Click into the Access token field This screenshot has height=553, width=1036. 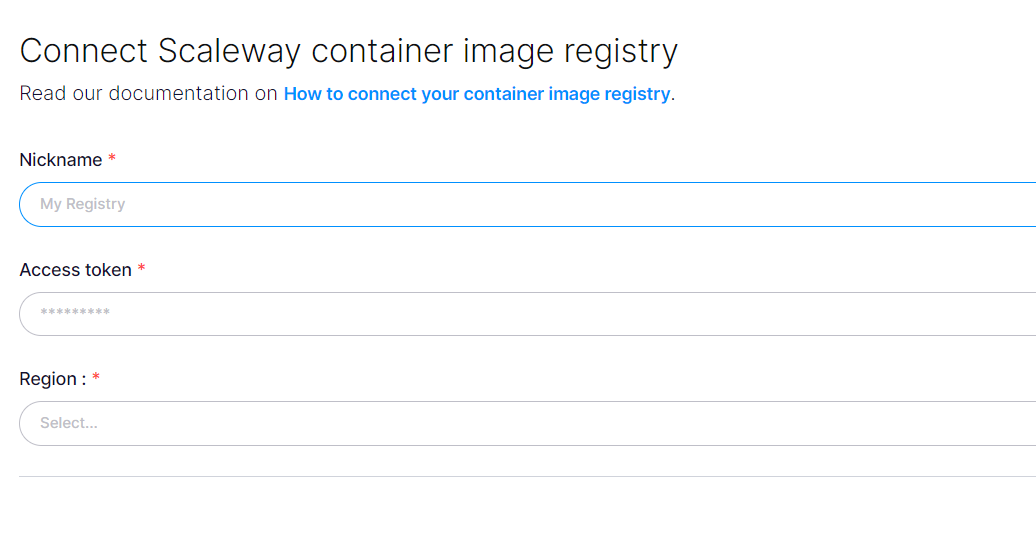(527, 314)
